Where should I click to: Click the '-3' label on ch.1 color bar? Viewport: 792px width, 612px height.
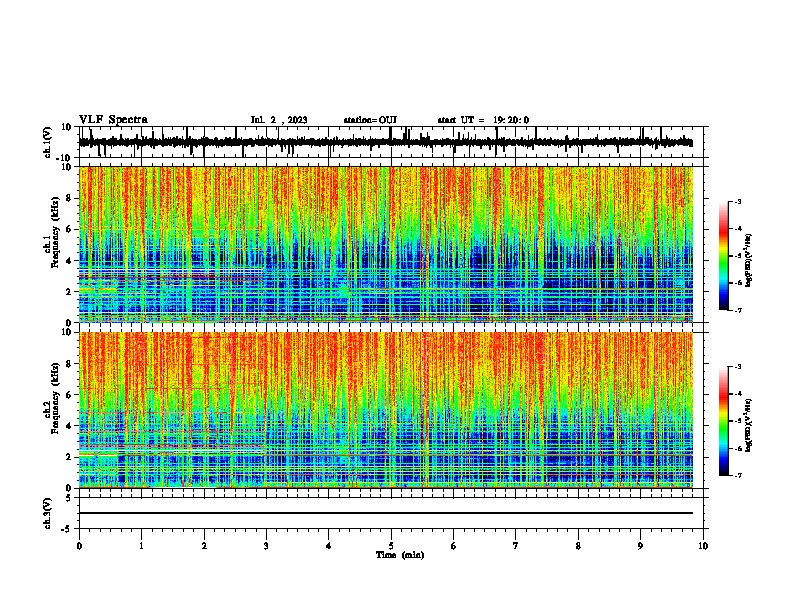[x=738, y=201]
